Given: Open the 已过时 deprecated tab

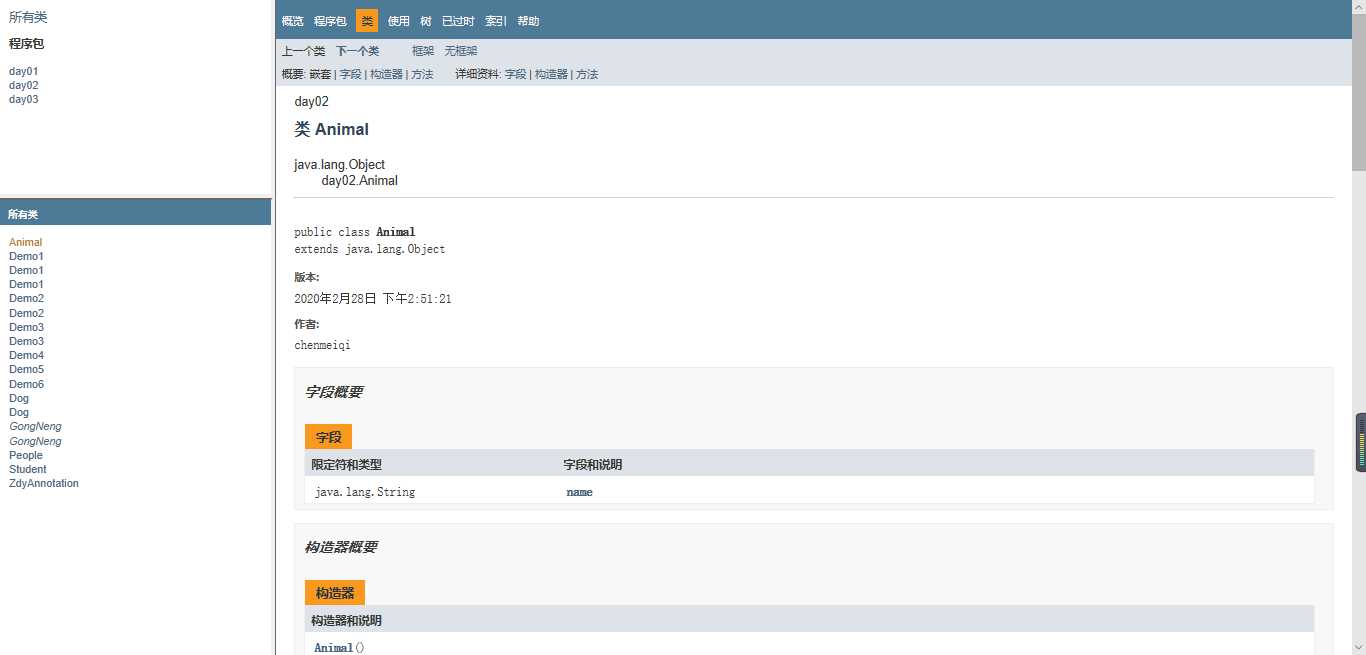Looking at the screenshot, I should 458,21.
